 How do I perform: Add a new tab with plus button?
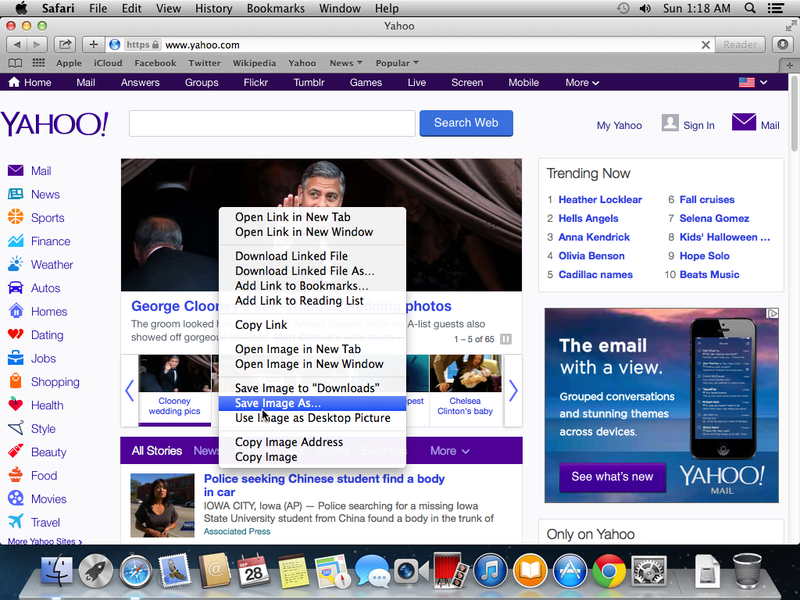point(789,65)
